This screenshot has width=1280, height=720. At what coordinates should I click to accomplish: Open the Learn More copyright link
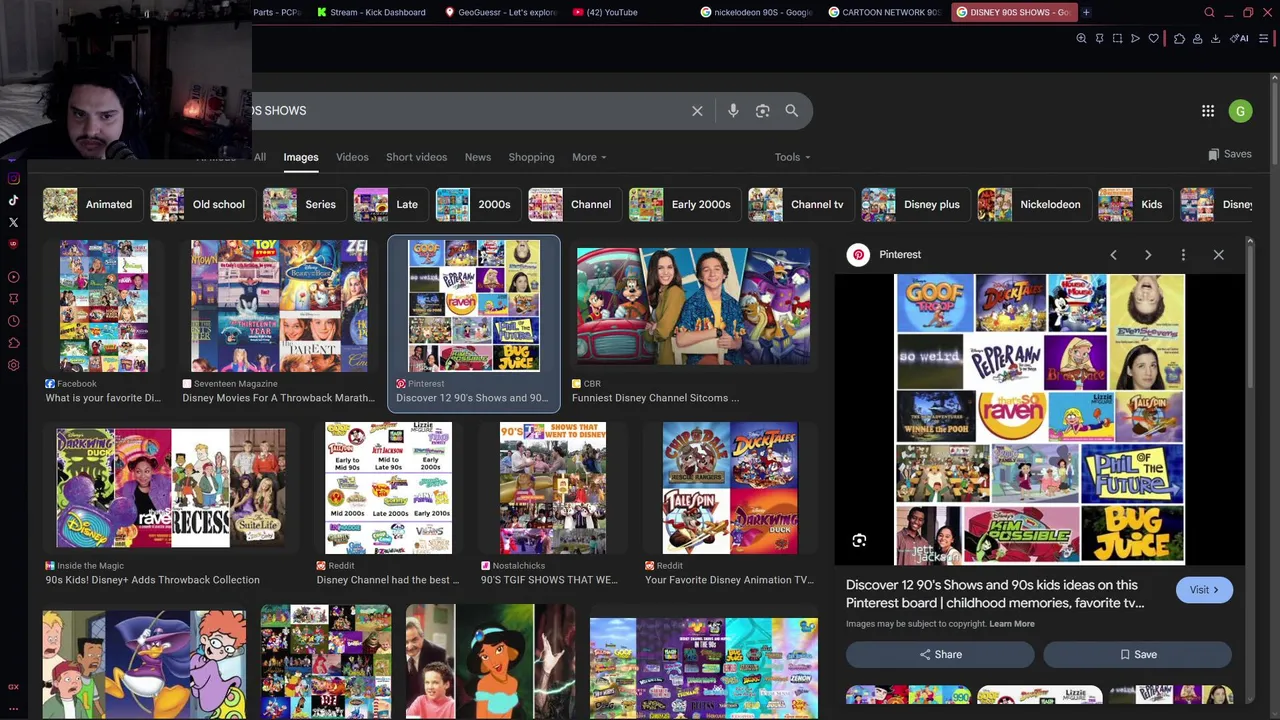click(1012, 624)
